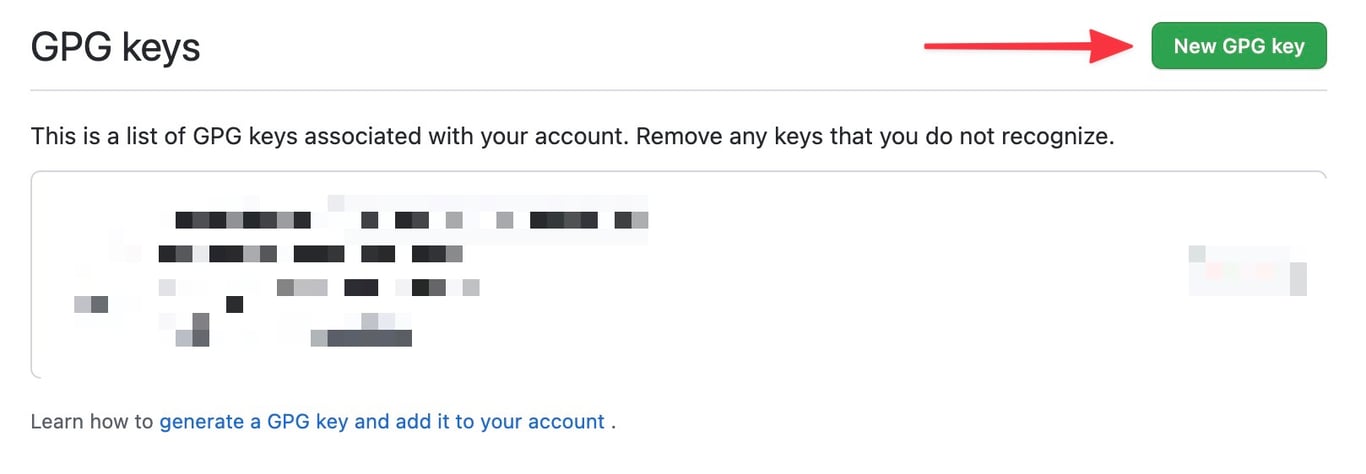Click the green New GPG key button
1366x474 pixels.
click(1239, 46)
